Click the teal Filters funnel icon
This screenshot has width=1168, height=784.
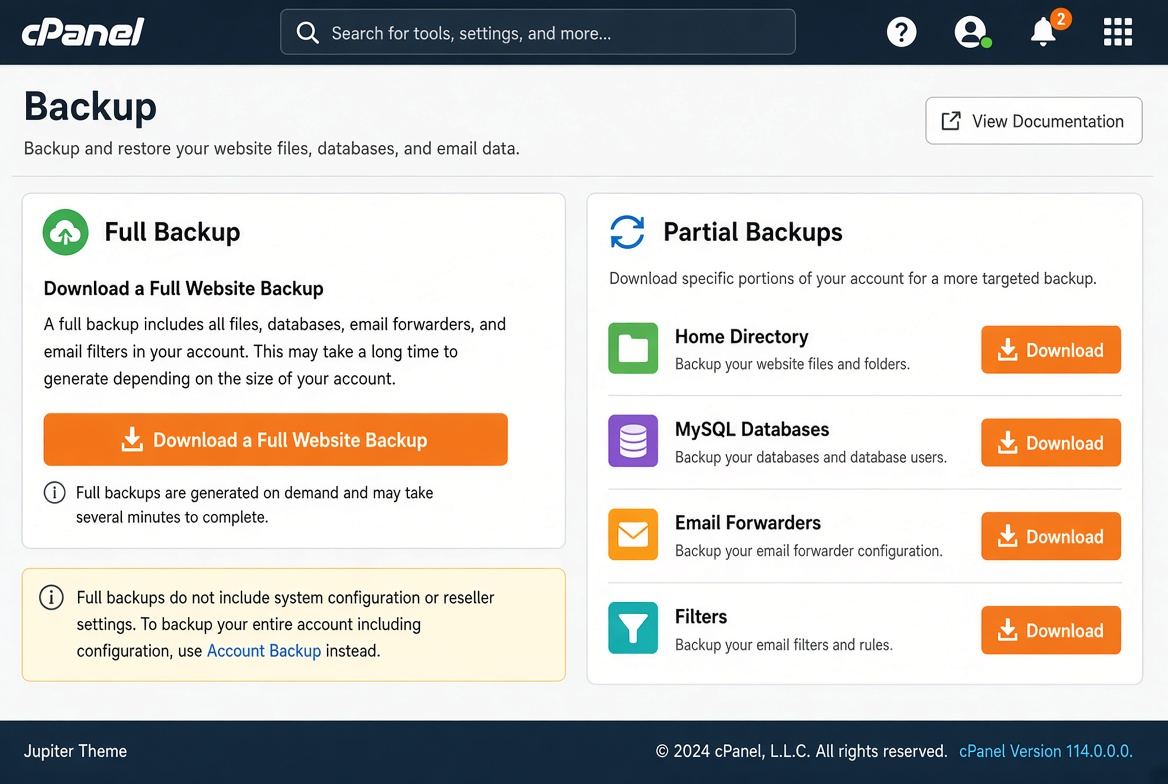[x=633, y=628]
